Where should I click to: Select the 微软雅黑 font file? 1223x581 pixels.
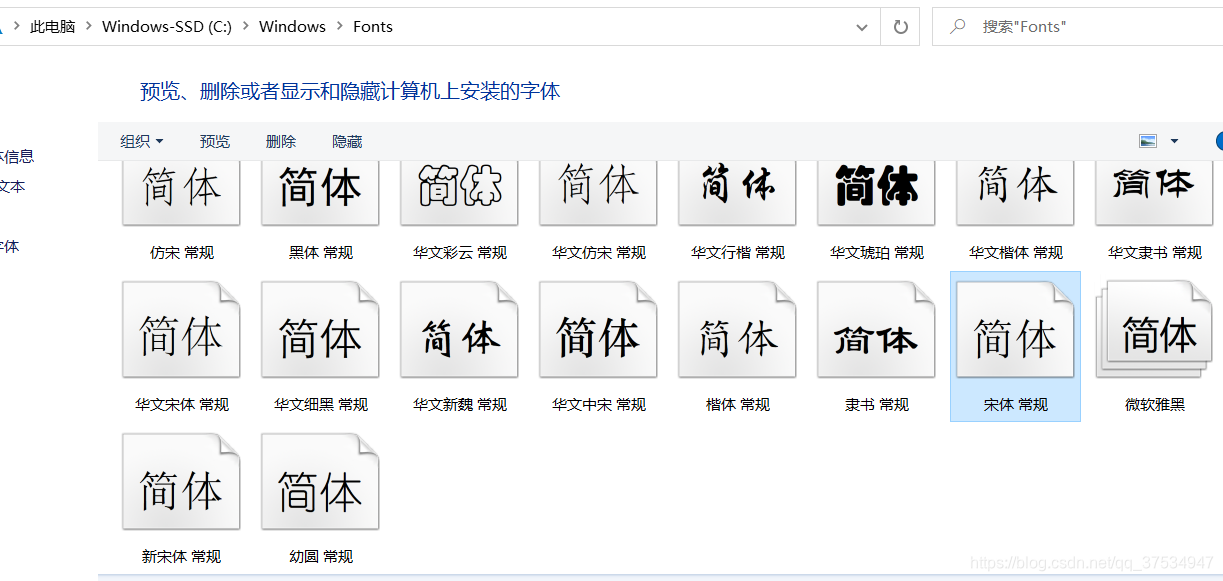(x=1154, y=330)
